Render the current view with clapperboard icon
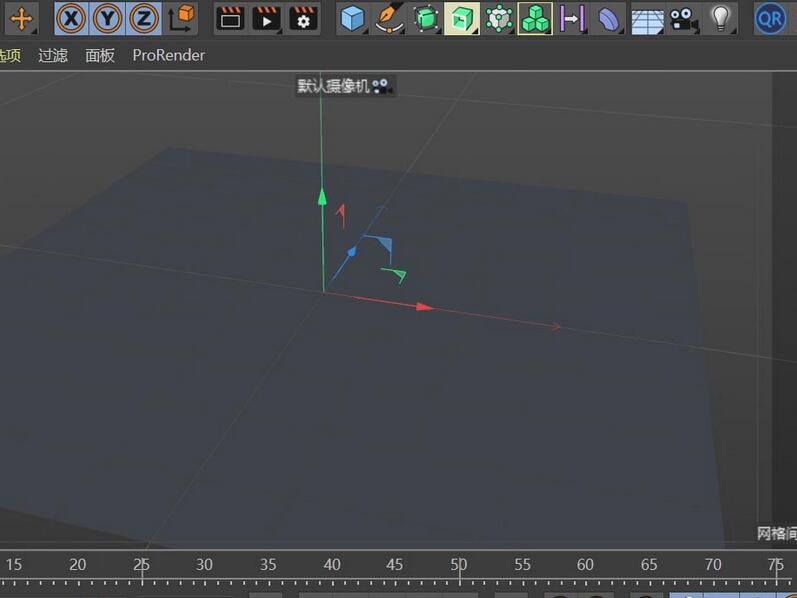The height and width of the screenshot is (598, 797). tap(230, 18)
